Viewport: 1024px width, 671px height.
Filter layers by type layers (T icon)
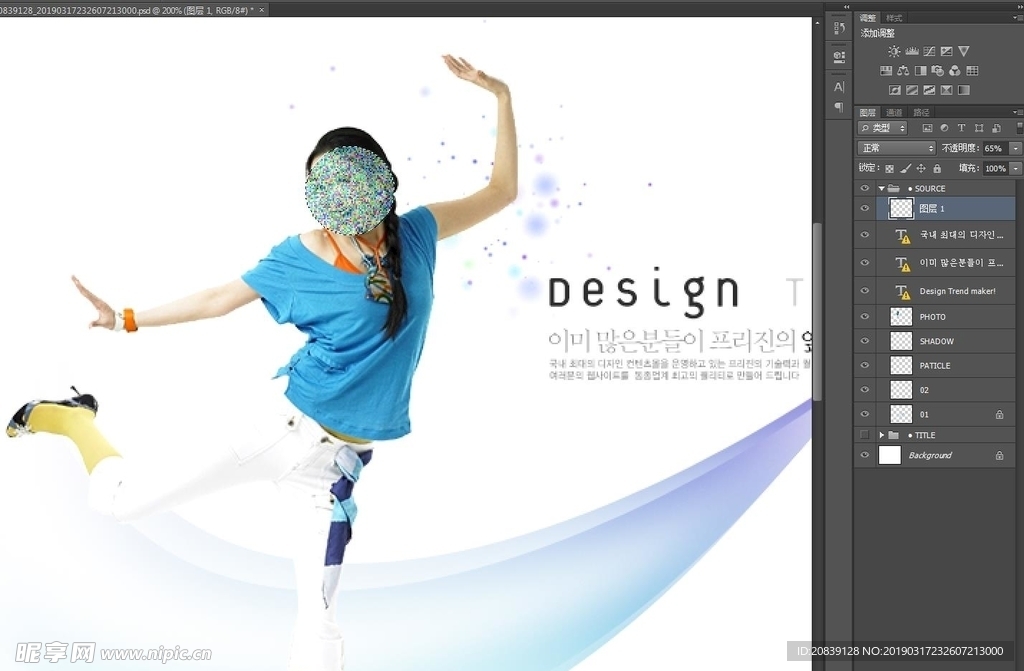pyautogui.click(x=961, y=128)
